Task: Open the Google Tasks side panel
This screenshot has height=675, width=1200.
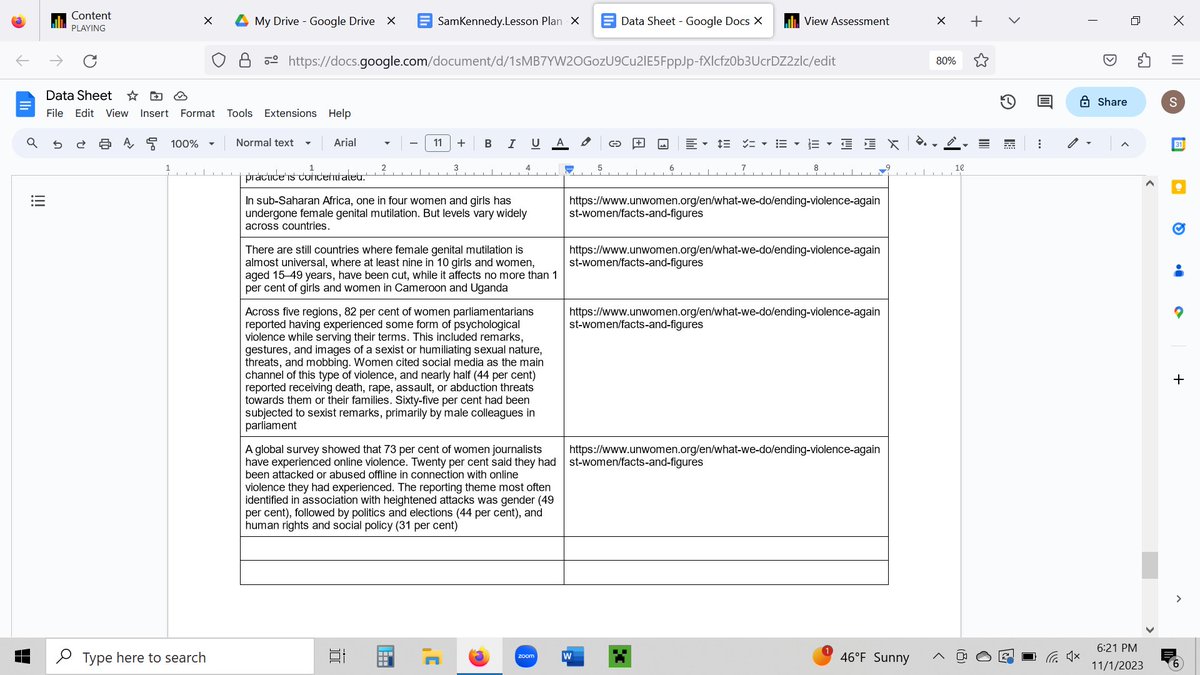Action: click(1178, 229)
